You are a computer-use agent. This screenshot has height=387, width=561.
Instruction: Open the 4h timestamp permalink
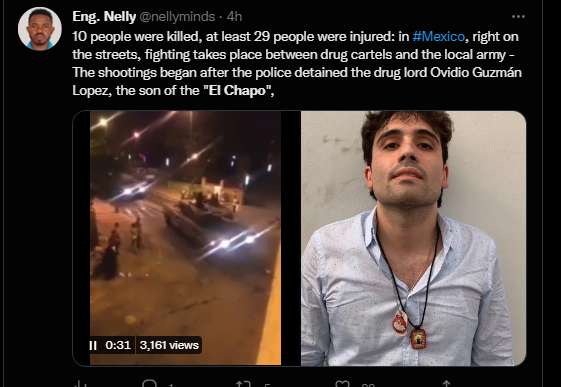[x=234, y=16]
